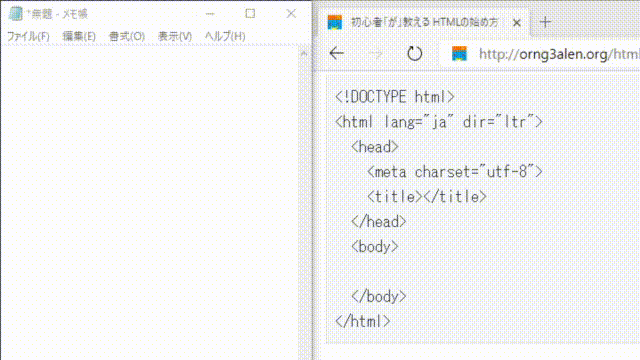
Task: Click the <meta charset="utf-8"> line
Action: pyautogui.click(x=455, y=172)
